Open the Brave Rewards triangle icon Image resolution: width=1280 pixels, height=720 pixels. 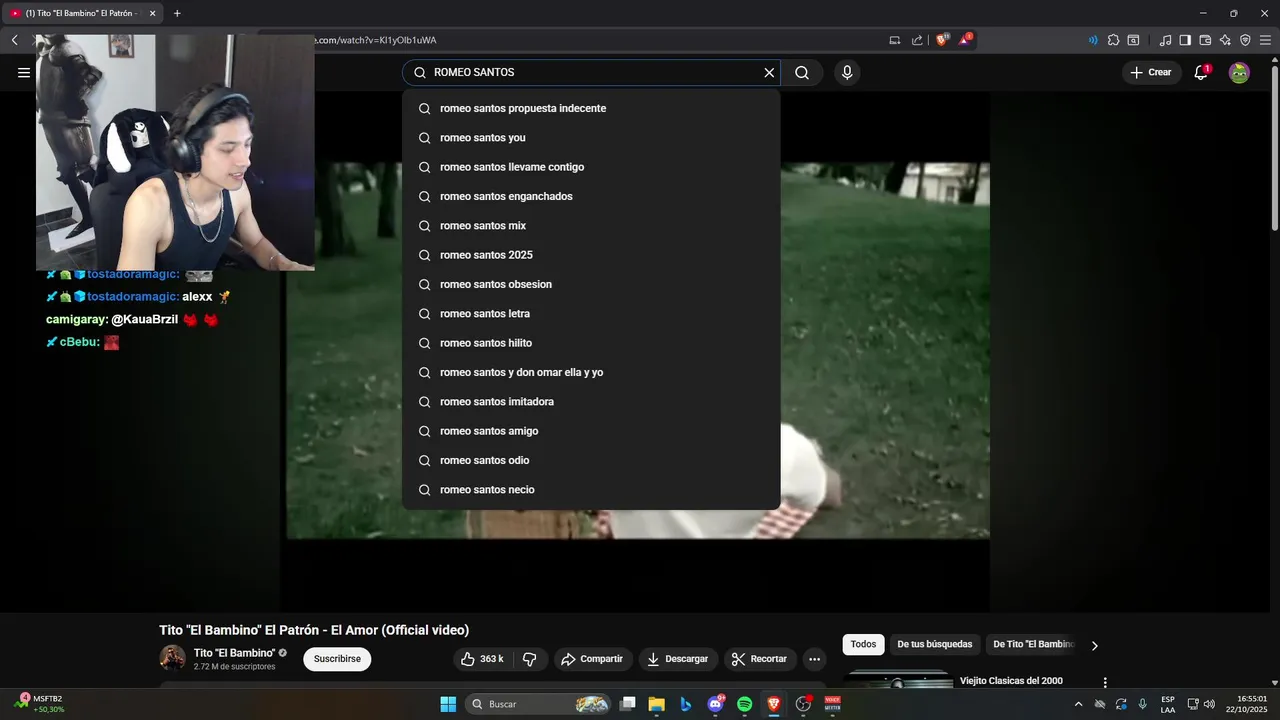(x=965, y=40)
